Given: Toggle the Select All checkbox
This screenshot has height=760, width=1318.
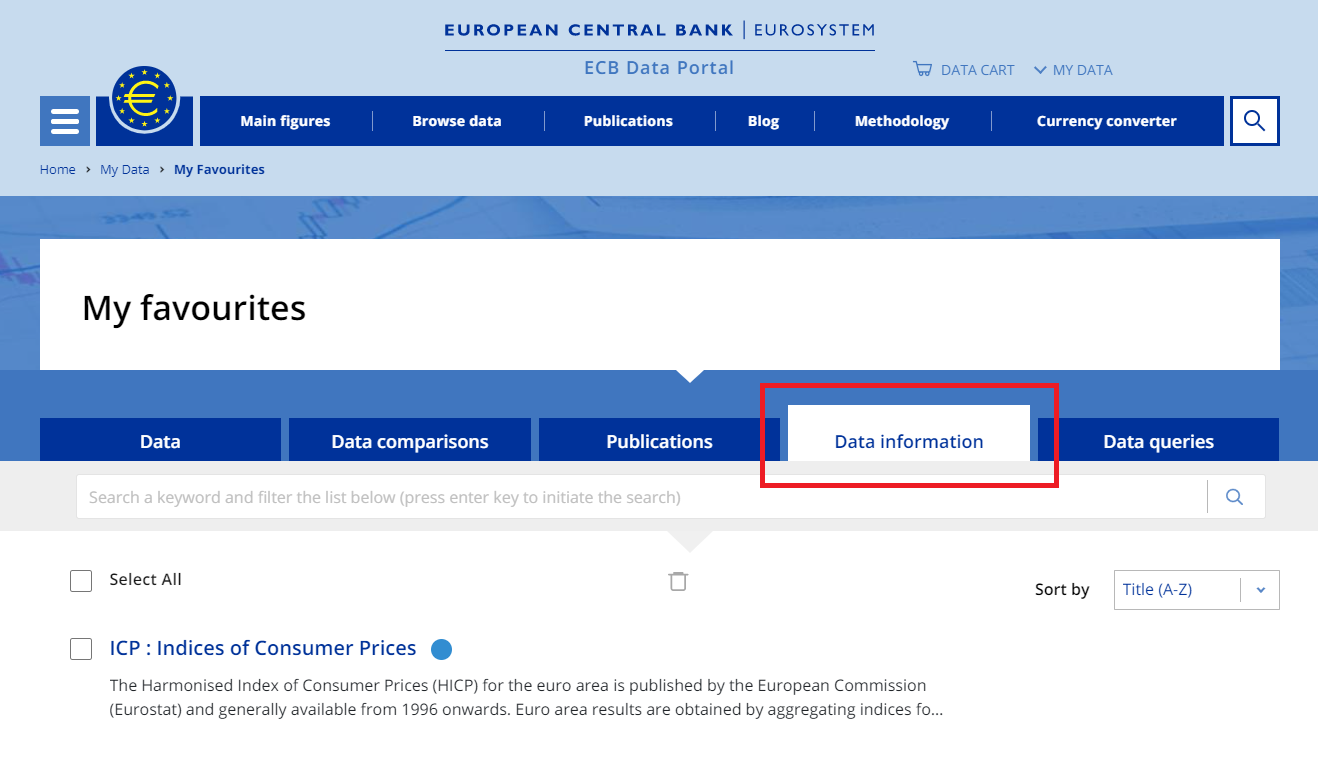Looking at the screenshot, I should [x=81, y=580].
